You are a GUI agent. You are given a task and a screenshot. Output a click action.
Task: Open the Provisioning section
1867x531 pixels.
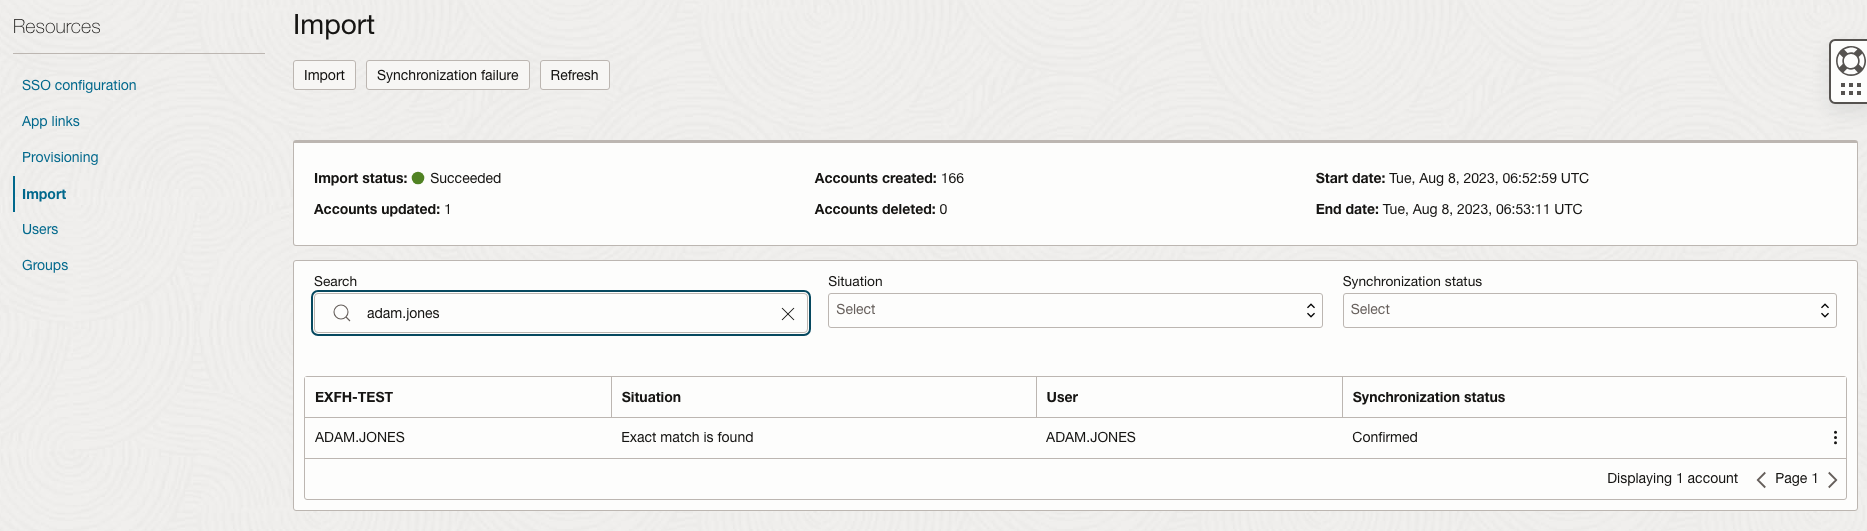coord(60,157)
